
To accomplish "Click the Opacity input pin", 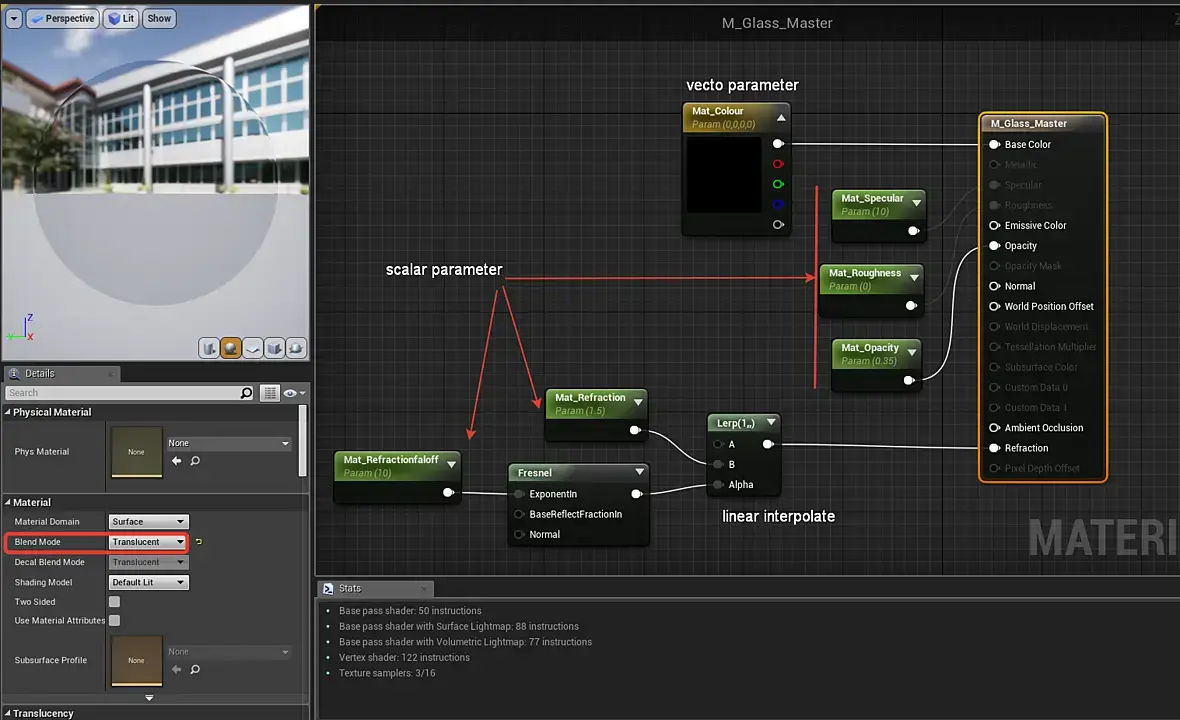I will (x=994, y=245).
